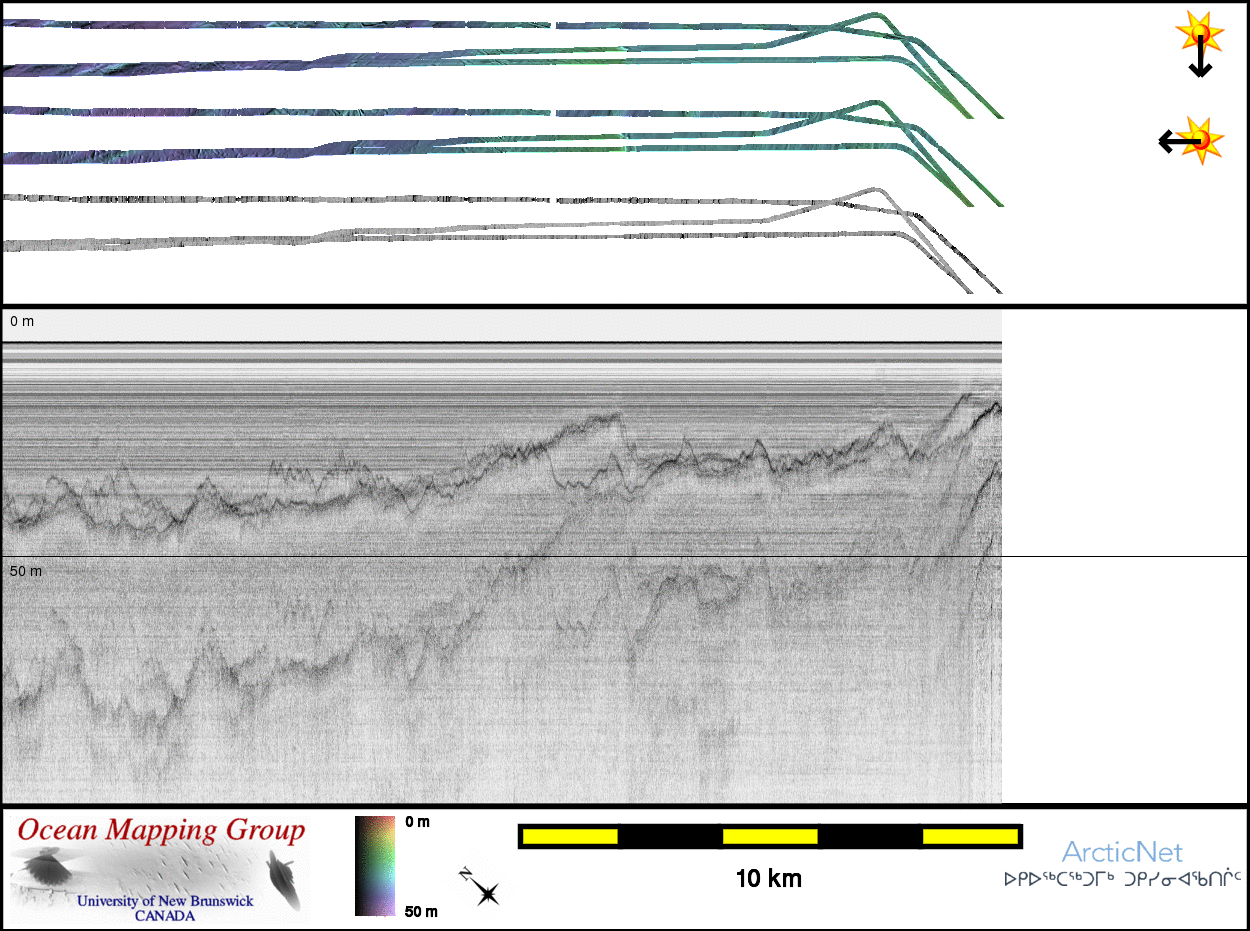The width and height of the screenshot is (1250, 931).
Task: Click the Inuktitut syllabics text below ArcticNet
Action: pyautogui.click(x=1122, y=881)
